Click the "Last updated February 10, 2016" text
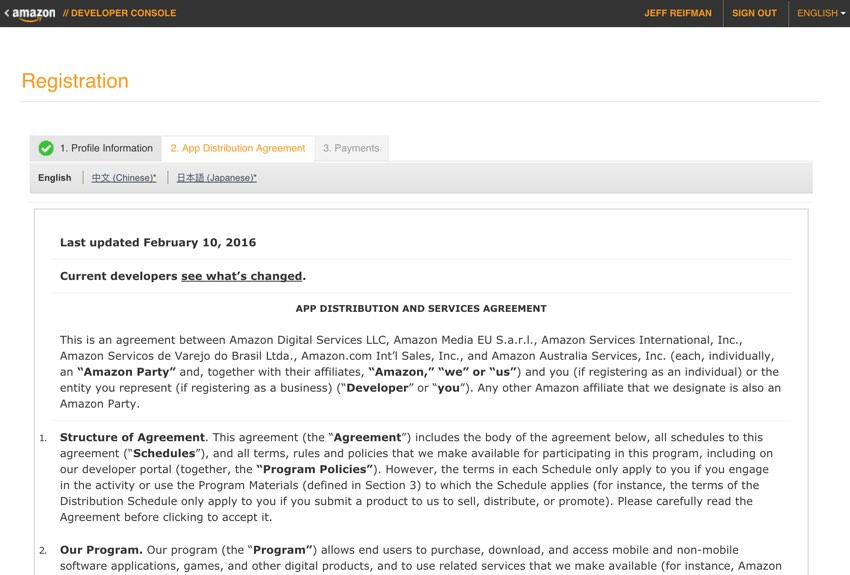Viewport: 850px width, 575px height. (x=158, y=242)
